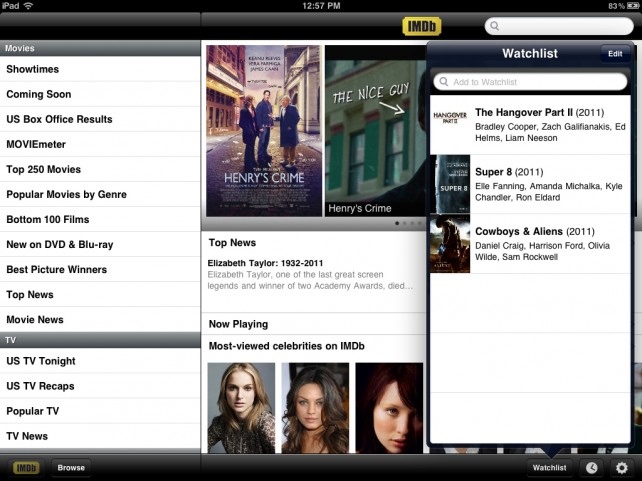Open US TV Tonight
642x481 pixels.
point(100,361)
